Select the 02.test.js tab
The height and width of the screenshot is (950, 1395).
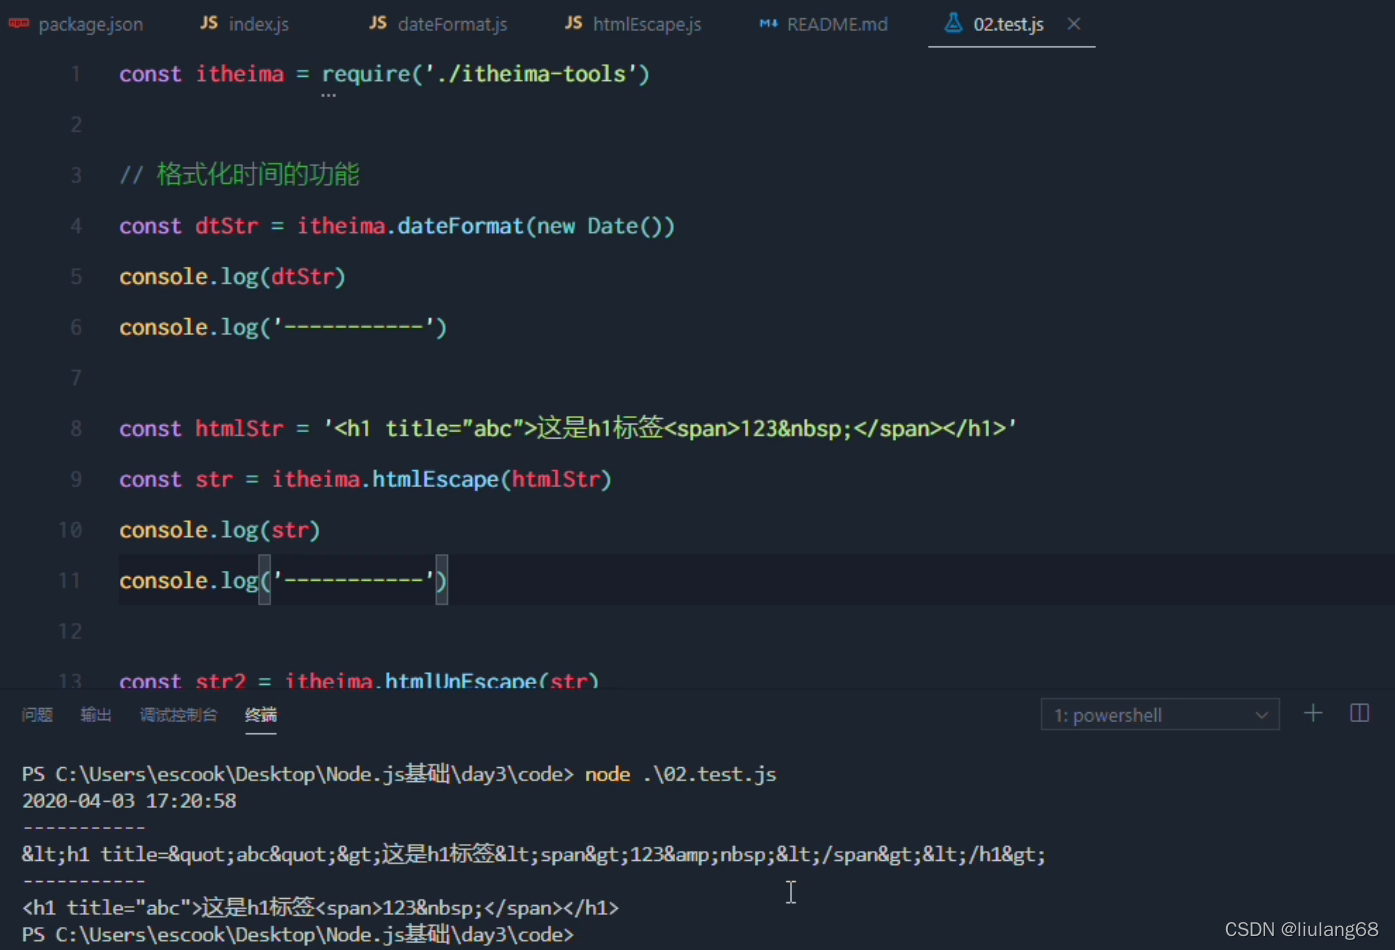(1008, 24)
